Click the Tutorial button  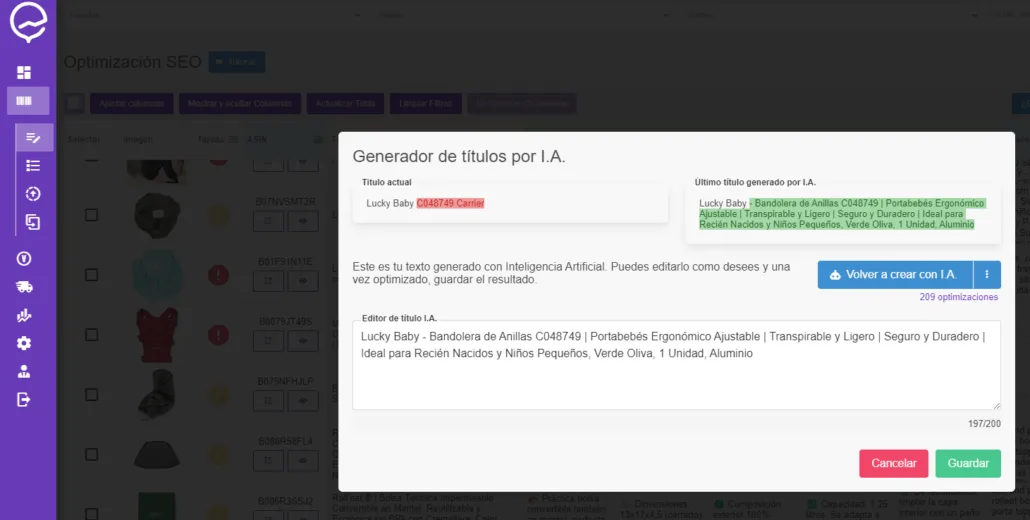[x=237, y=62]
